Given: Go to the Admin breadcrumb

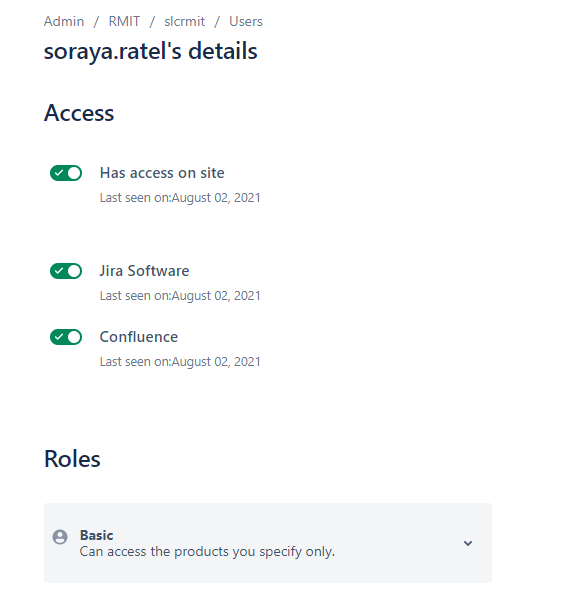Looking at the screenshot, I should 64,21.
